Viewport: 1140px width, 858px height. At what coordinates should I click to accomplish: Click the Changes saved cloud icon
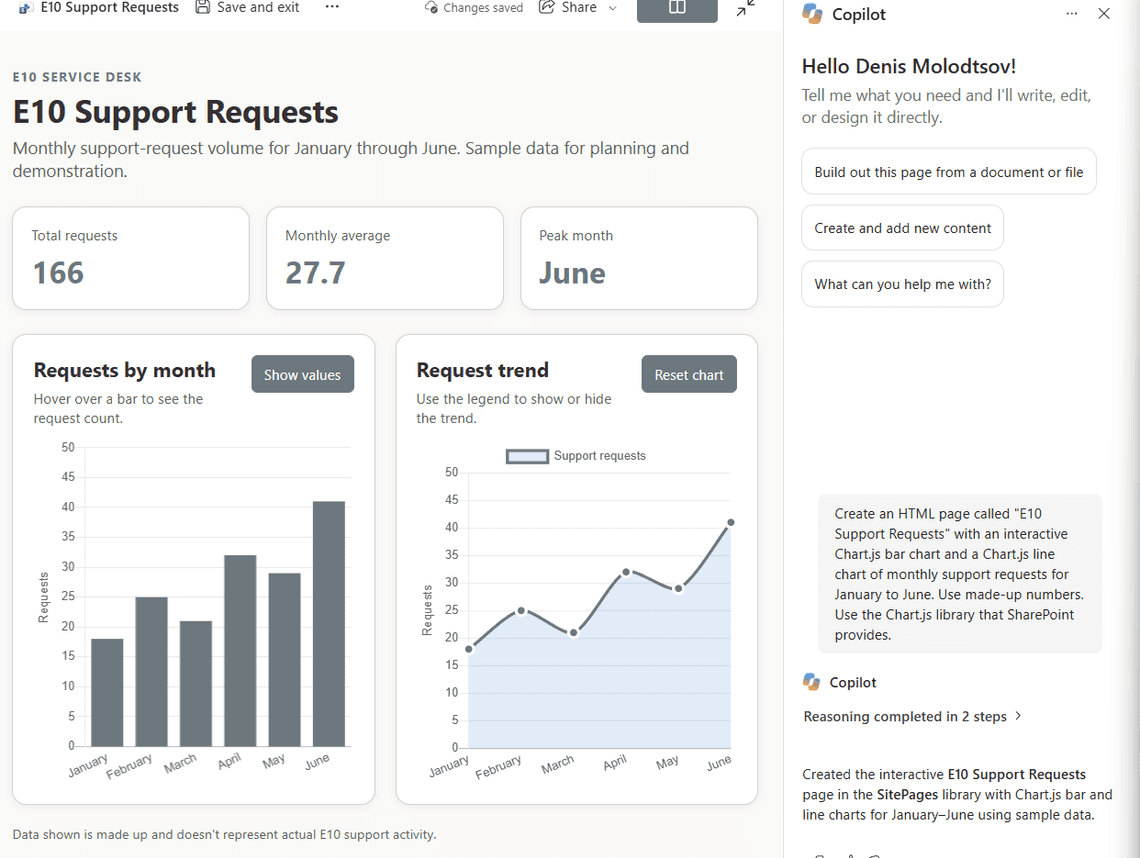click(431, 8)
